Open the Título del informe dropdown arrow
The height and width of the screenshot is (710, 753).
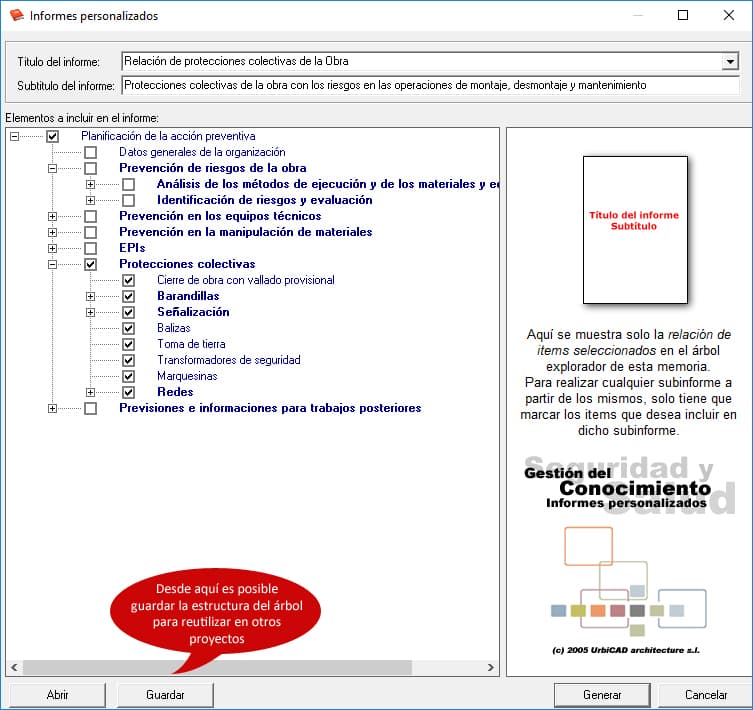[x=730, y=61]
